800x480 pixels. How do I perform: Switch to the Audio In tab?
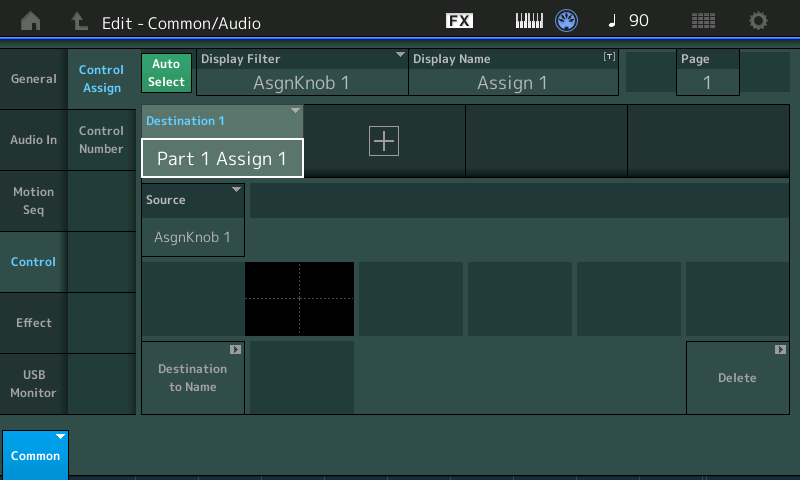click(x=34, y=140)
